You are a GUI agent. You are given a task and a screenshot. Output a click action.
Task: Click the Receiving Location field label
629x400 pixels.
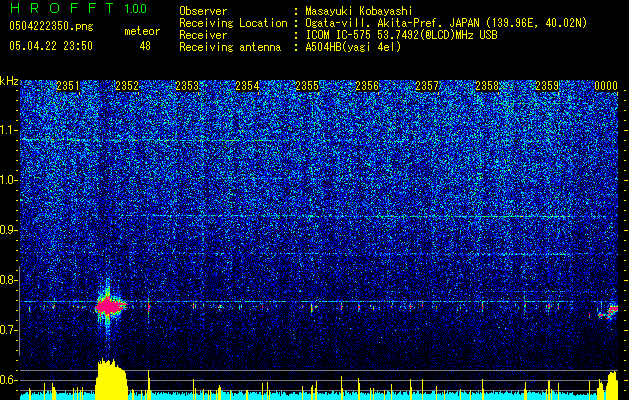point(233,23)
